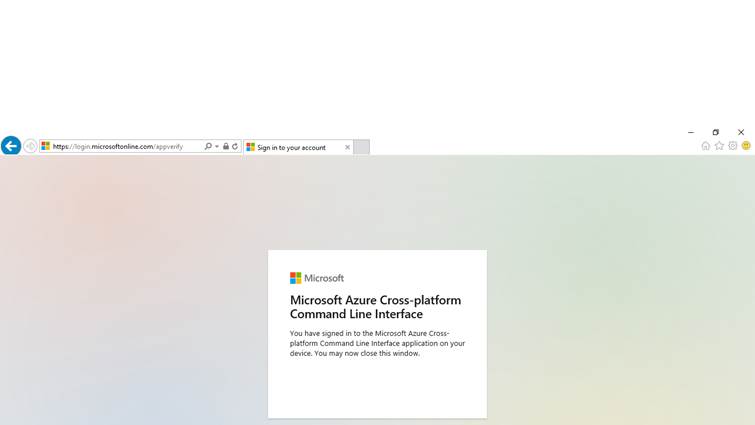Go back with the blue back arrow
The height and width of the screenshot is (425, 755).
pyautogui.click(x=11, y=146)
